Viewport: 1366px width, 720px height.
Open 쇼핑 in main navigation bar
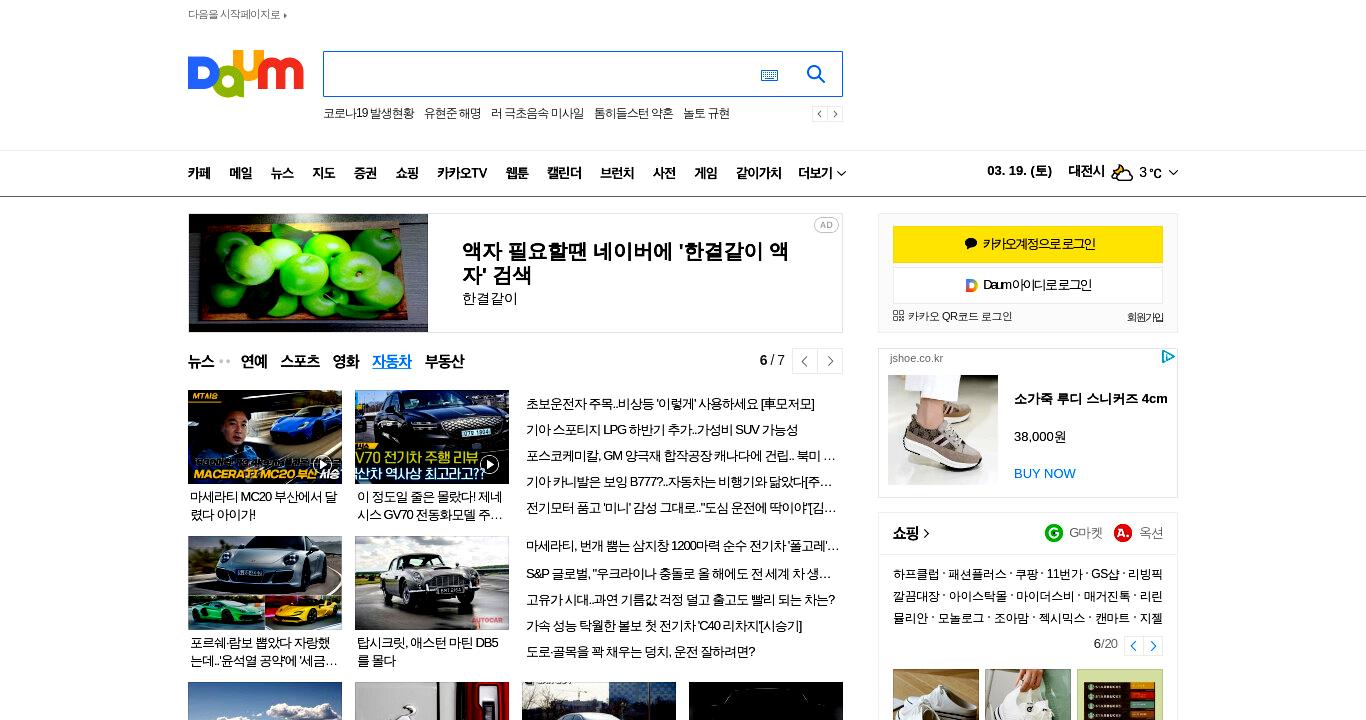click(407, 173)
